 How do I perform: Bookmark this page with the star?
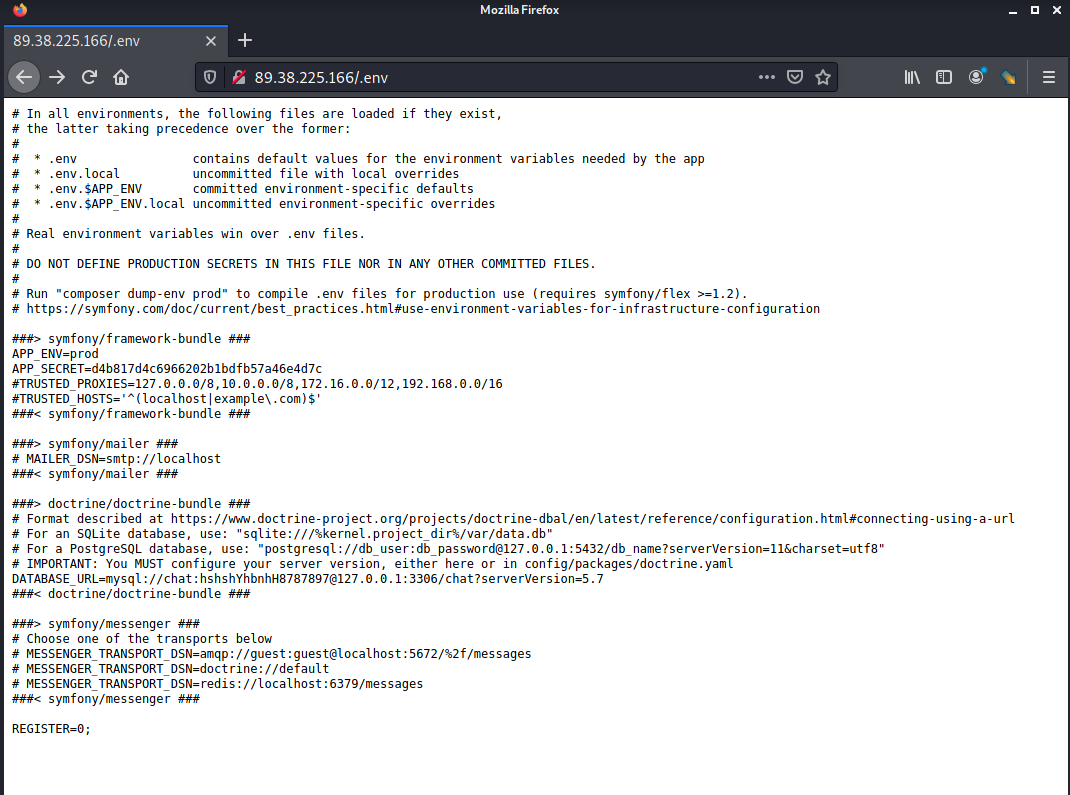[x=823, y=77]
